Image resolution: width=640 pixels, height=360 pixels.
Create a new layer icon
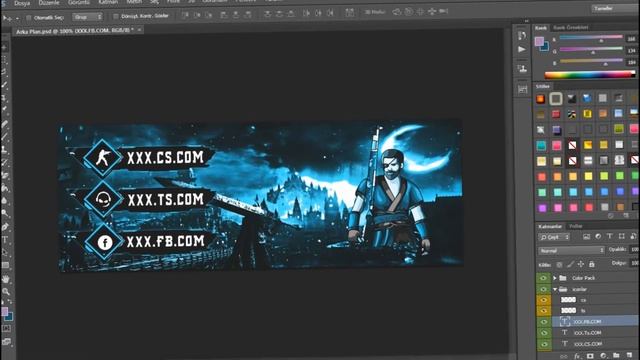tap(629, 356)
